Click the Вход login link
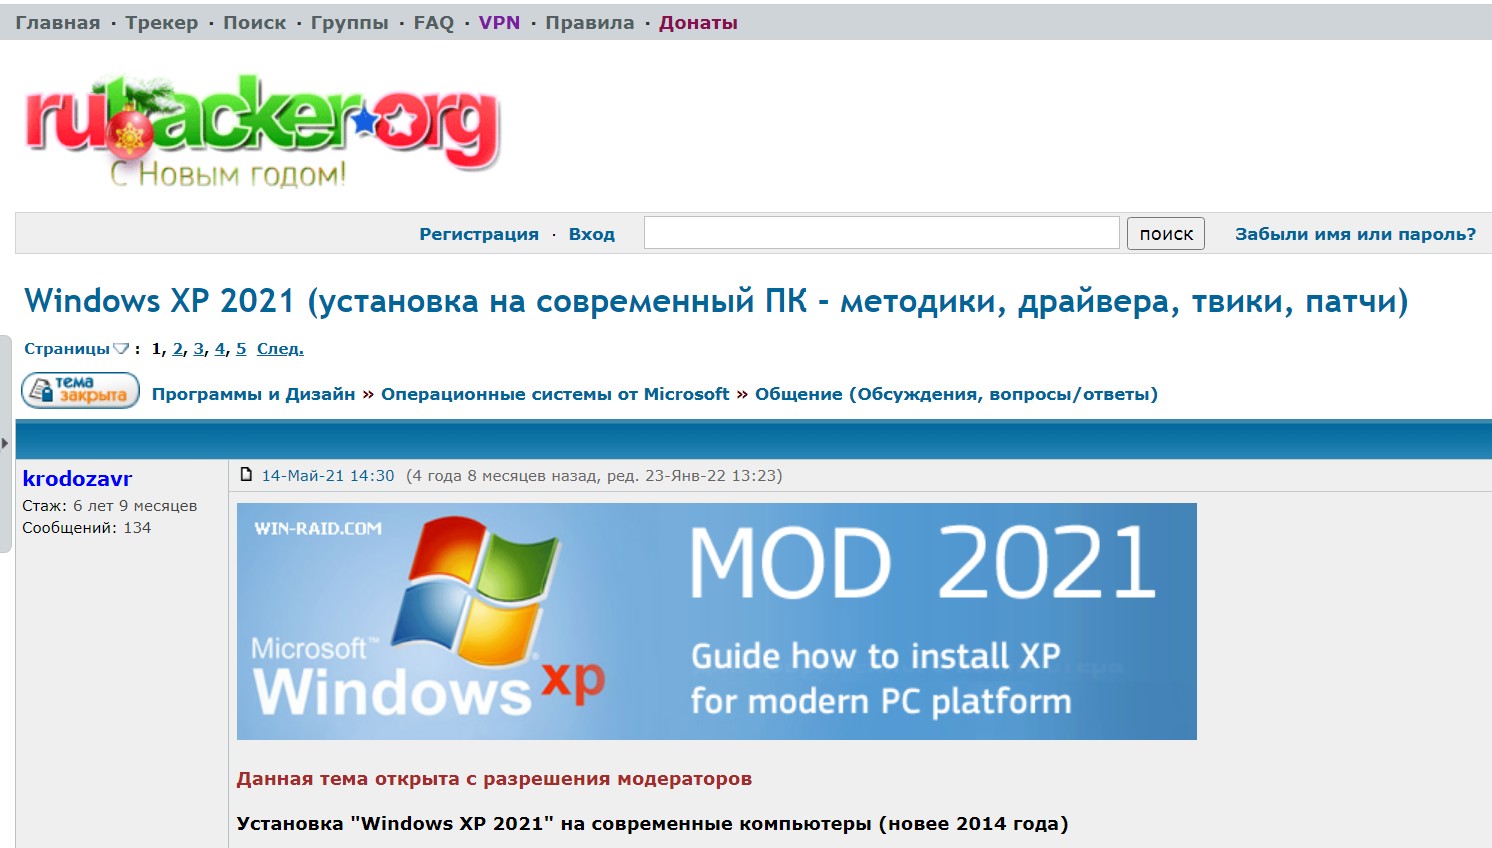1492x848 pixels. [x=592, y=234]
